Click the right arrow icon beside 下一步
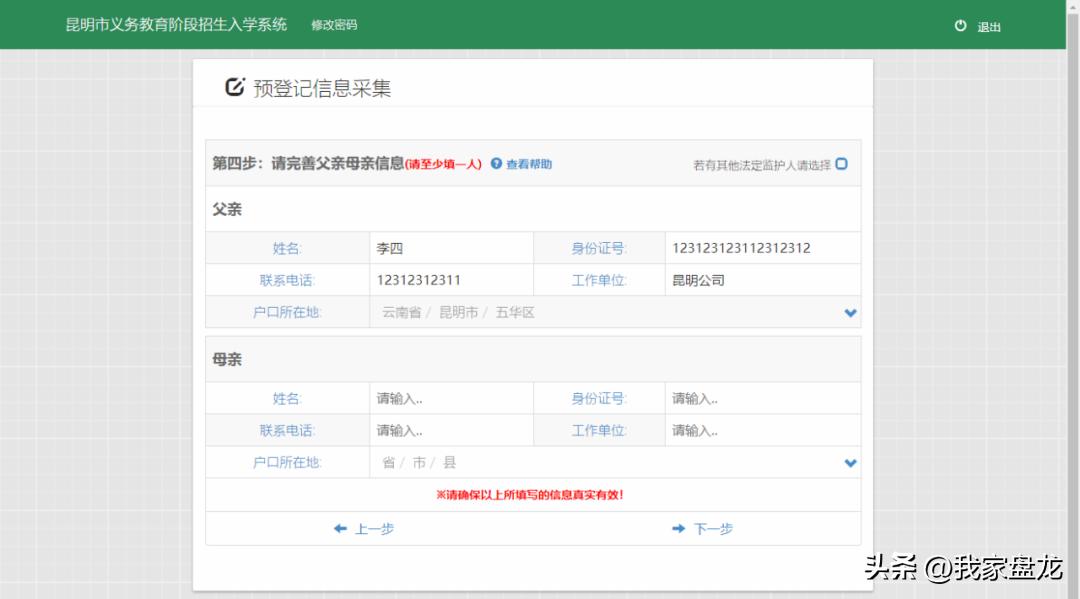The width and height of the screenshot is (1080, 599). pyautogui.click(x=679, y=528)
